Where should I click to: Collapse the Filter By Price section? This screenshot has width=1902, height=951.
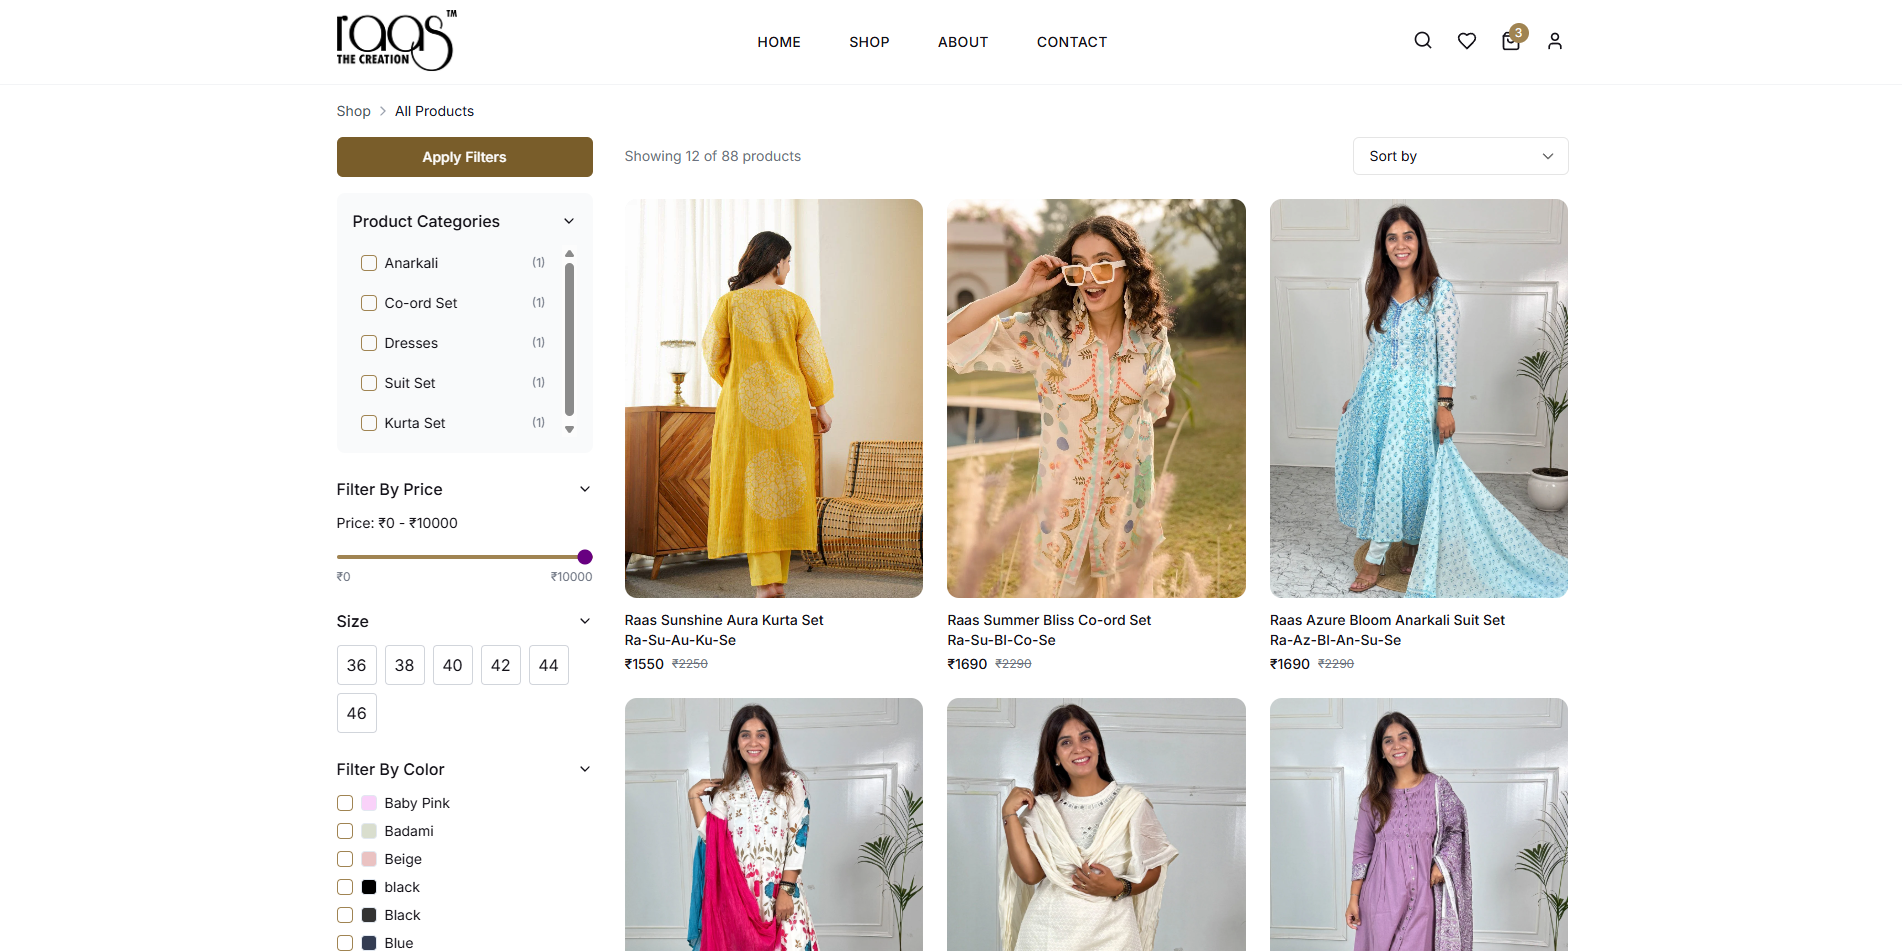[x=585, y=489]
